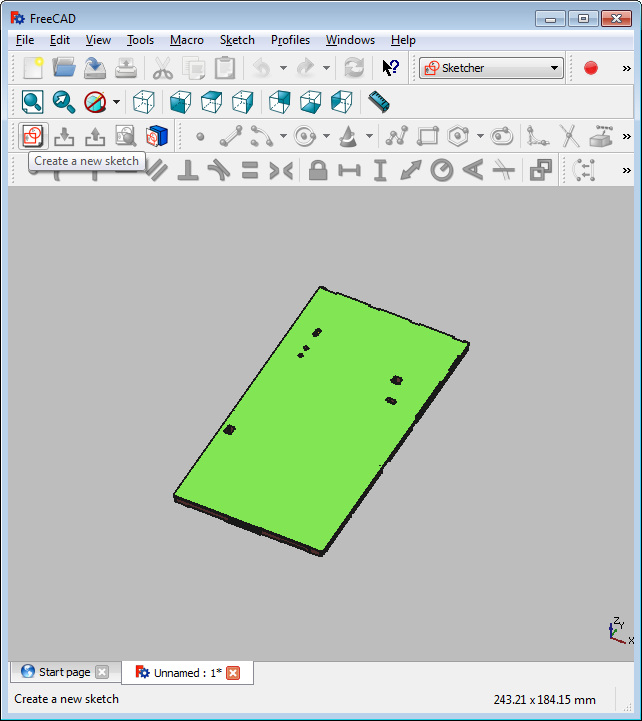642x721 pixels.
Task: Open the Profiles menu
Action: [x=290, y=40]
